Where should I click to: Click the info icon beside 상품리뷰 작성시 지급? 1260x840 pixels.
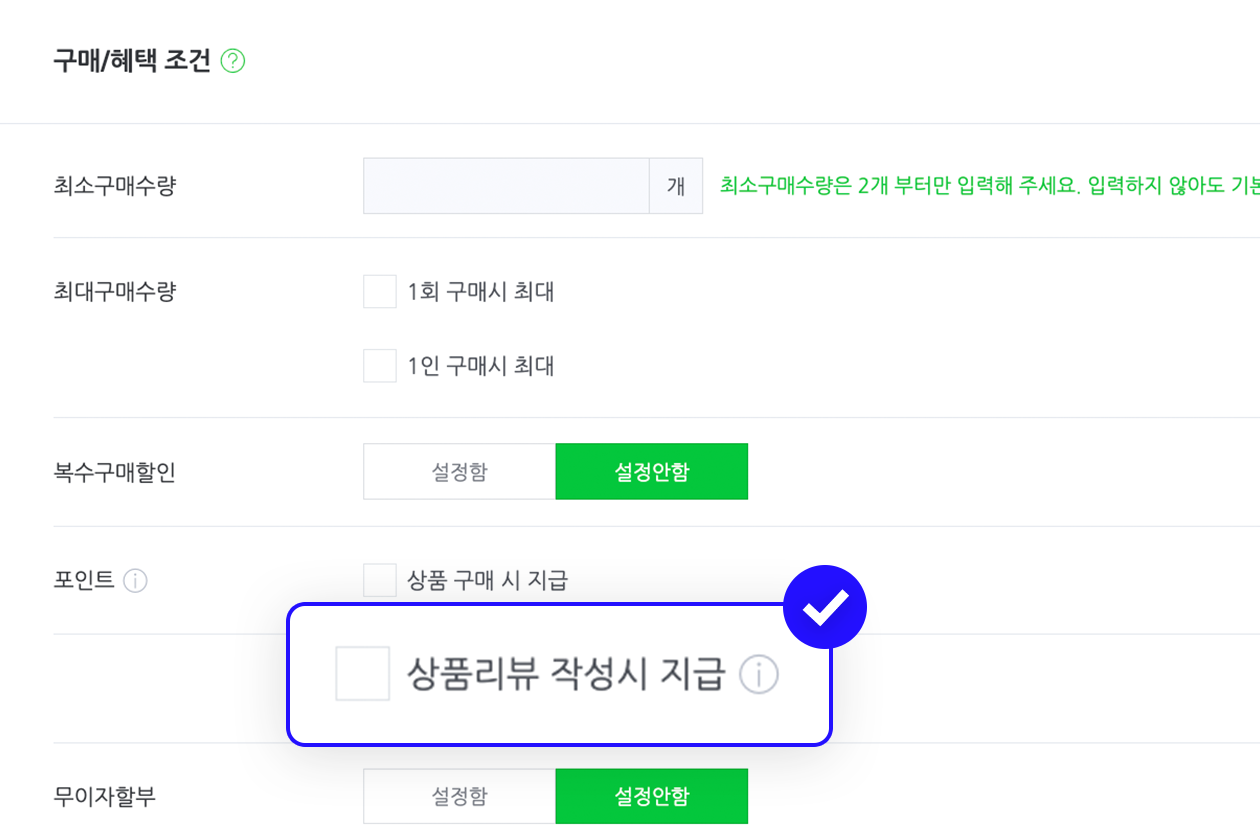click(x=758, y=675)
